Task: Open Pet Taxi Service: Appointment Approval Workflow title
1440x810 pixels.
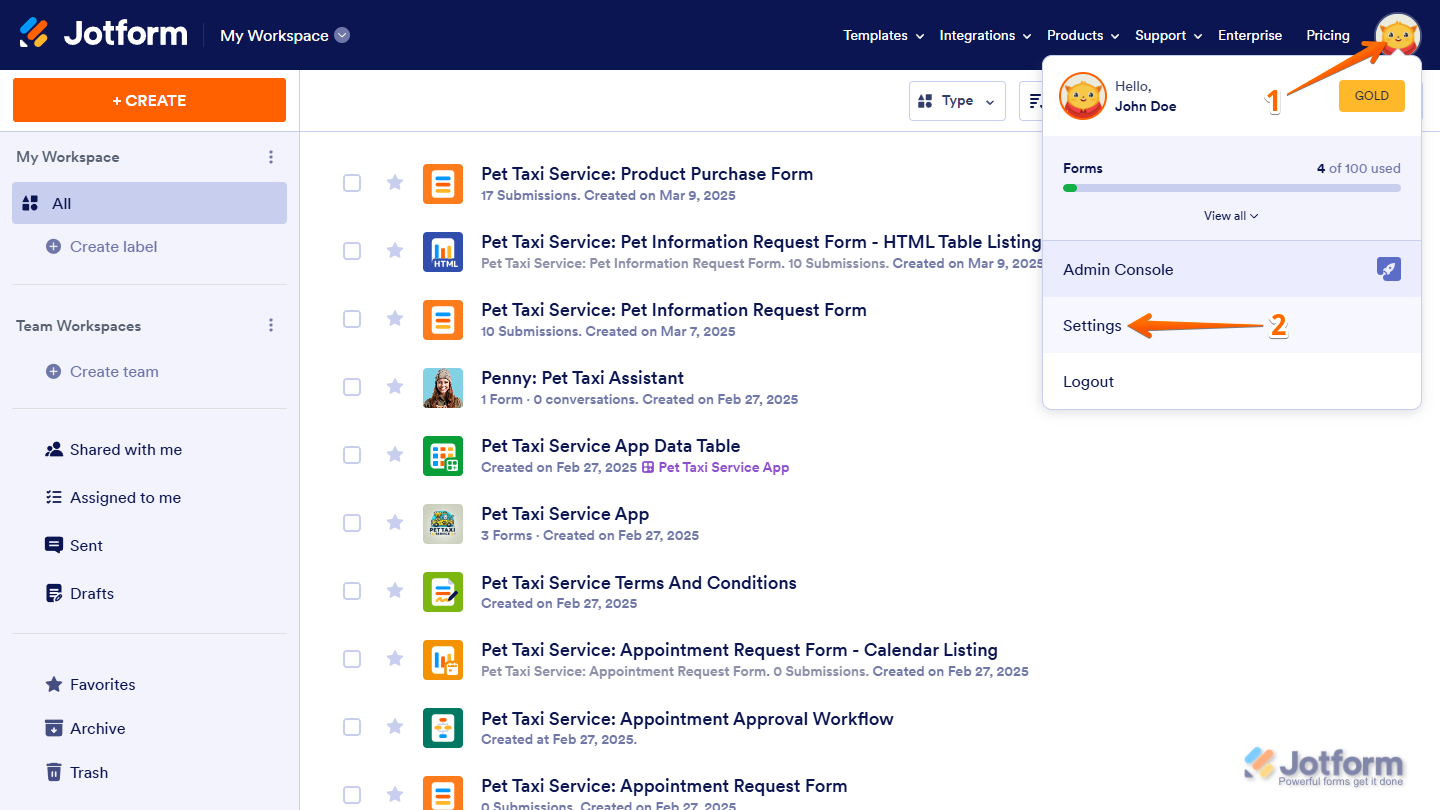Action: [687, 719]
